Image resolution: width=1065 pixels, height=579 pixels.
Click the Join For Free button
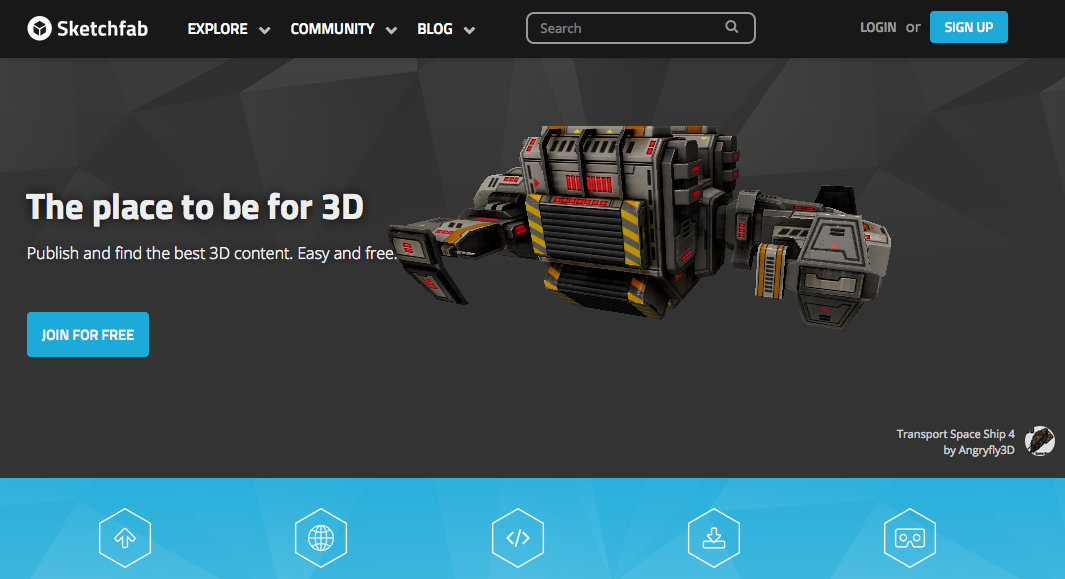coord(88,334)
